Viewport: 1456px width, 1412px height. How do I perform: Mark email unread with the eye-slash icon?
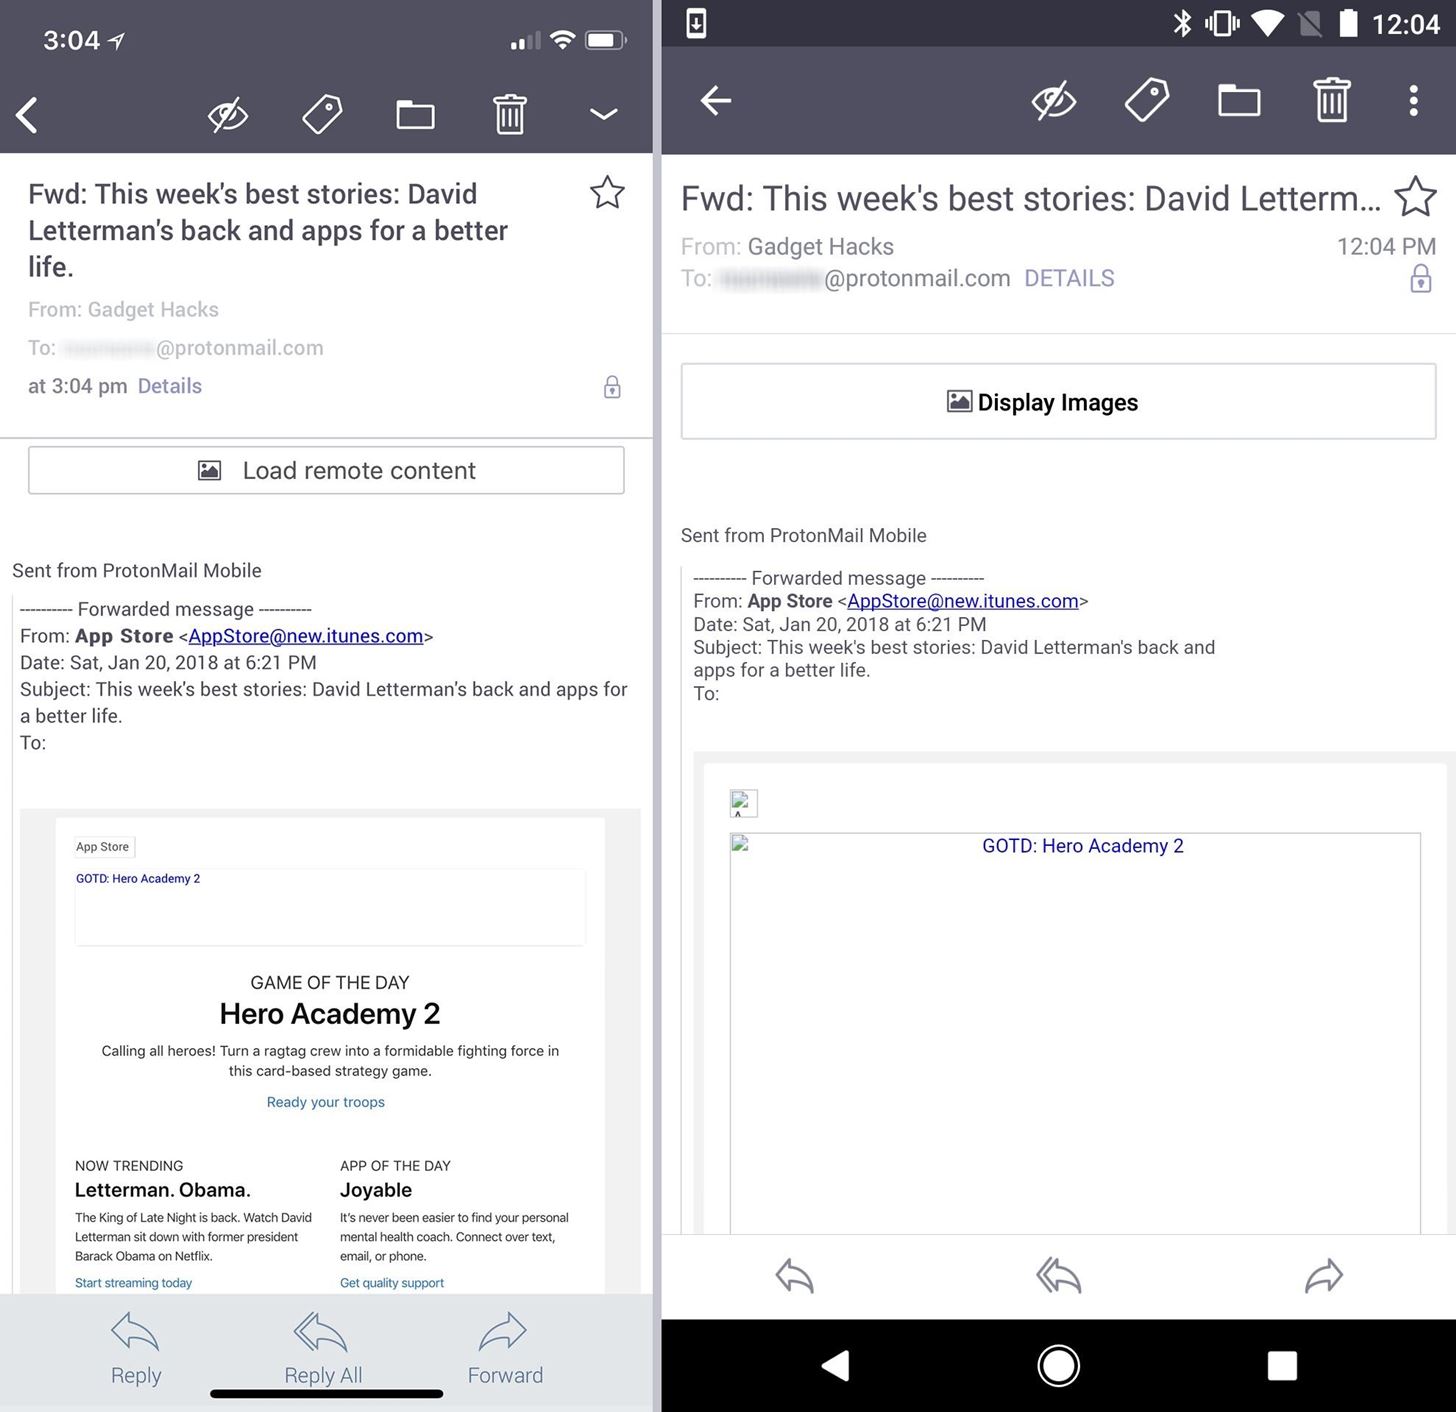(228, 114)
